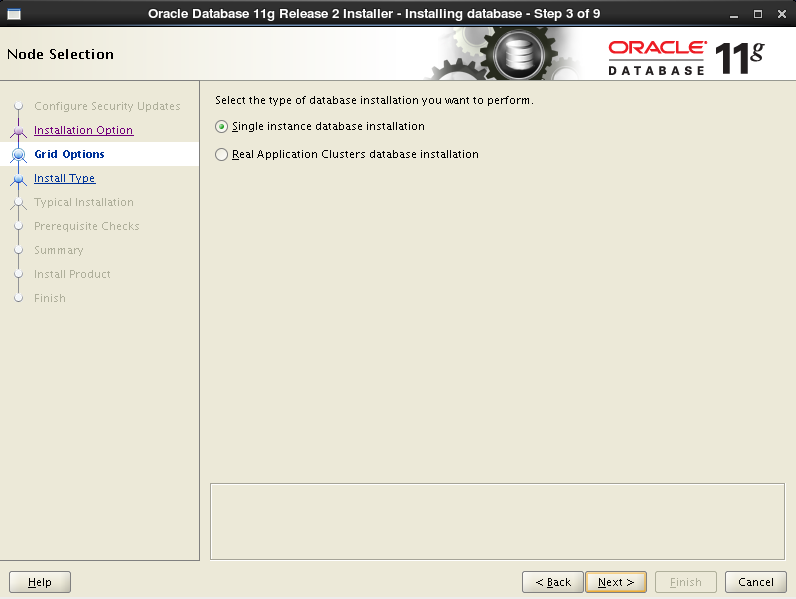Screen dimensions: 796x599
Task: Click the Install Type step marker icon
Action: tap(19, 179)
